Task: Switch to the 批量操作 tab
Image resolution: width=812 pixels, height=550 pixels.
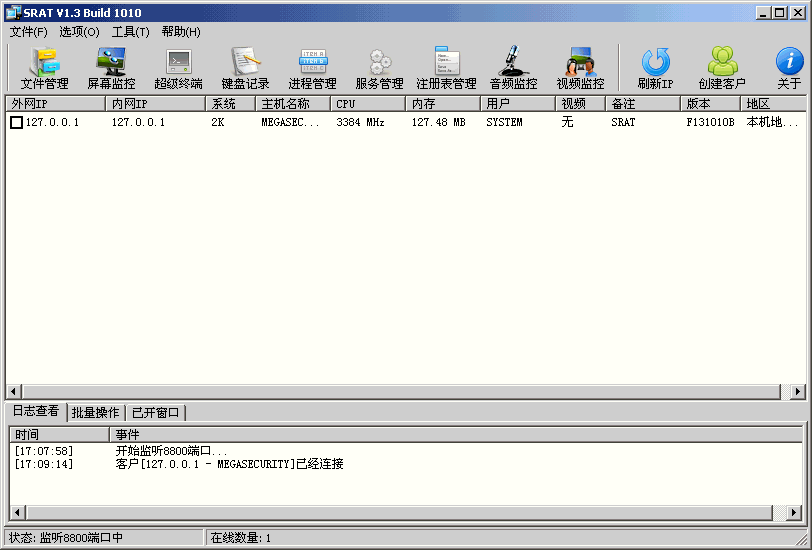Action: 95,413
